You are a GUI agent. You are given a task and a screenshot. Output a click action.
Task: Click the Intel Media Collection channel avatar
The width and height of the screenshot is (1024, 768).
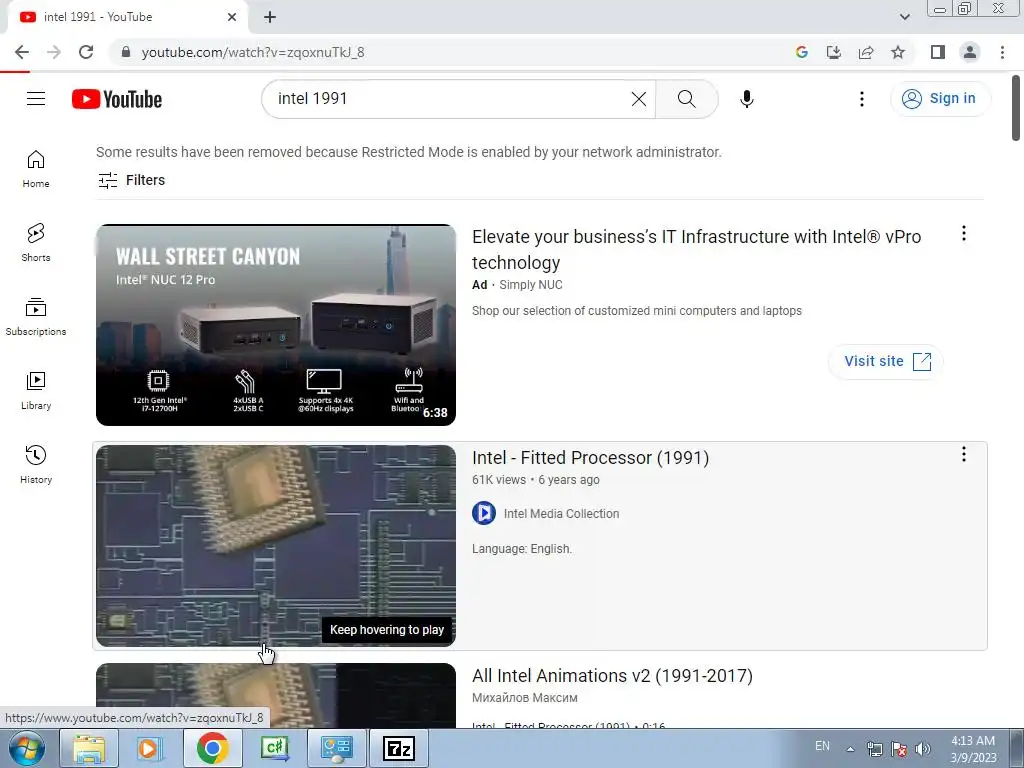[x=484, y=513]
